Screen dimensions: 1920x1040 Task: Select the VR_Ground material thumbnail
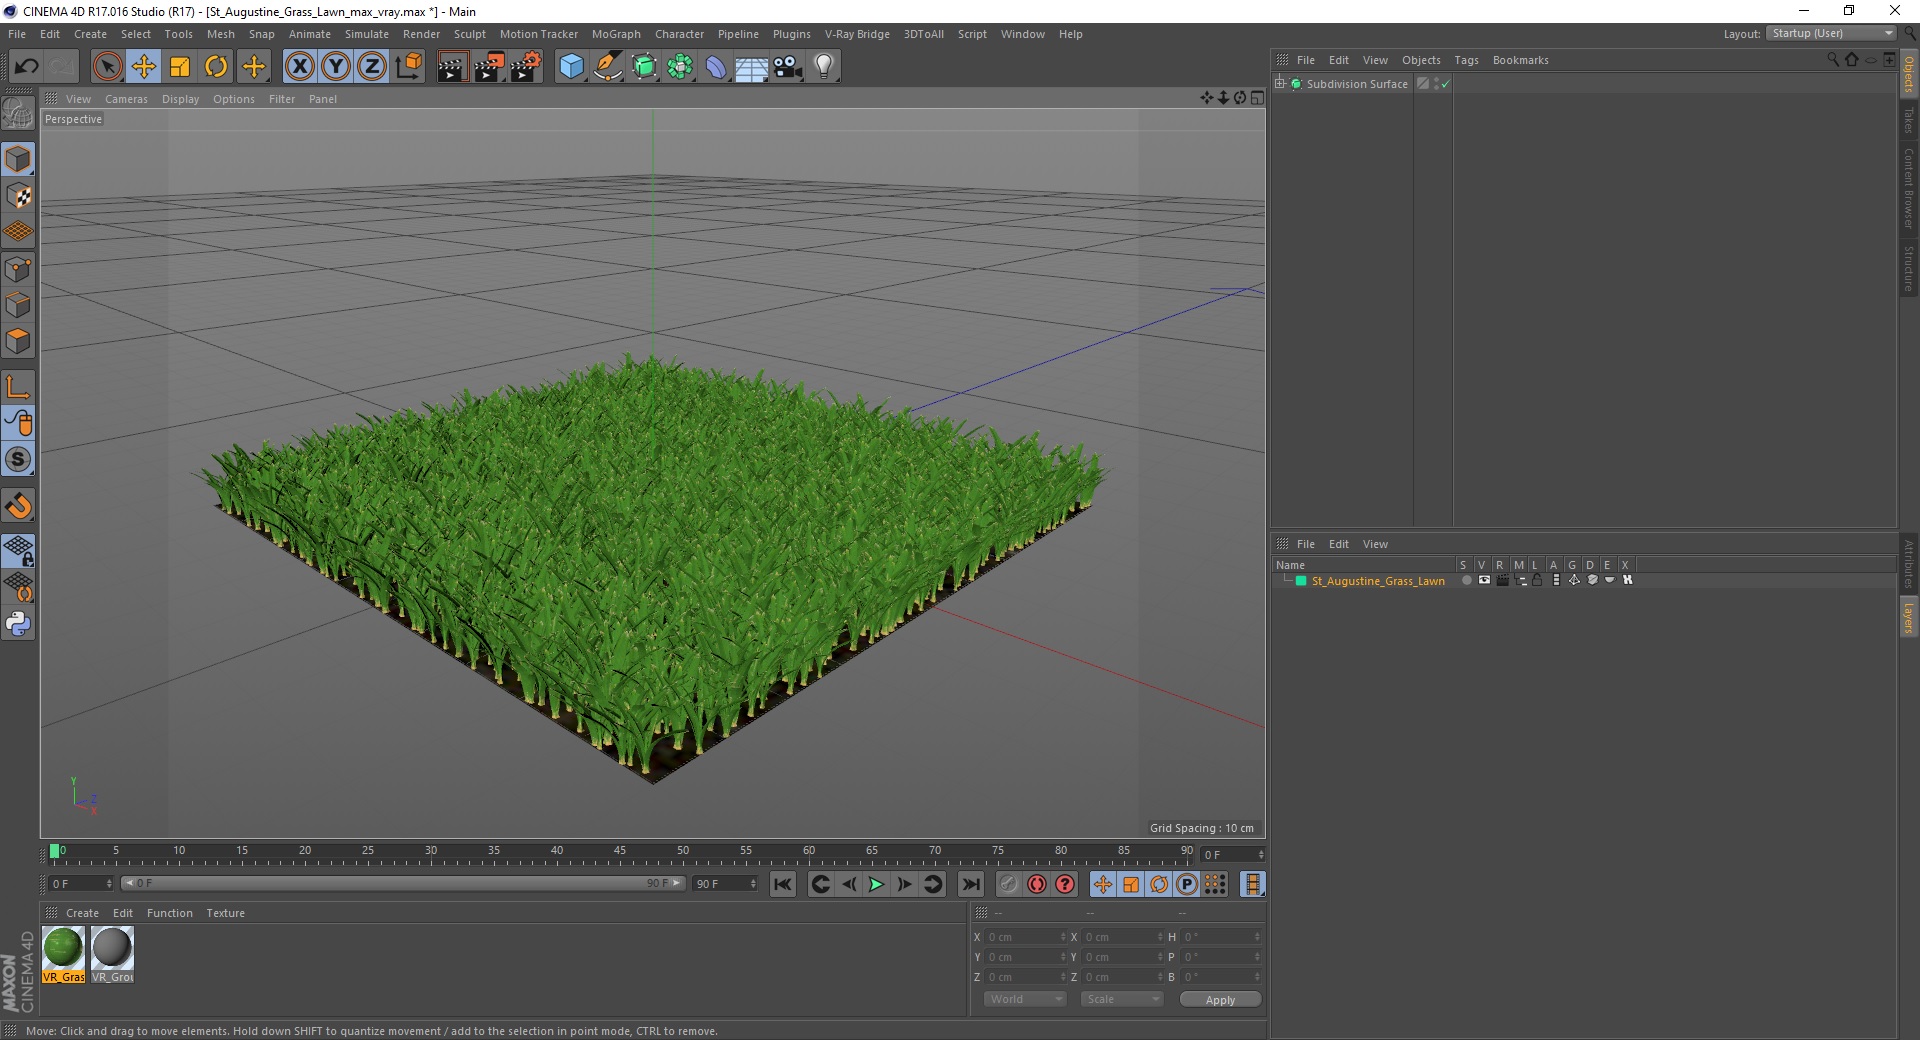[112, 955]
